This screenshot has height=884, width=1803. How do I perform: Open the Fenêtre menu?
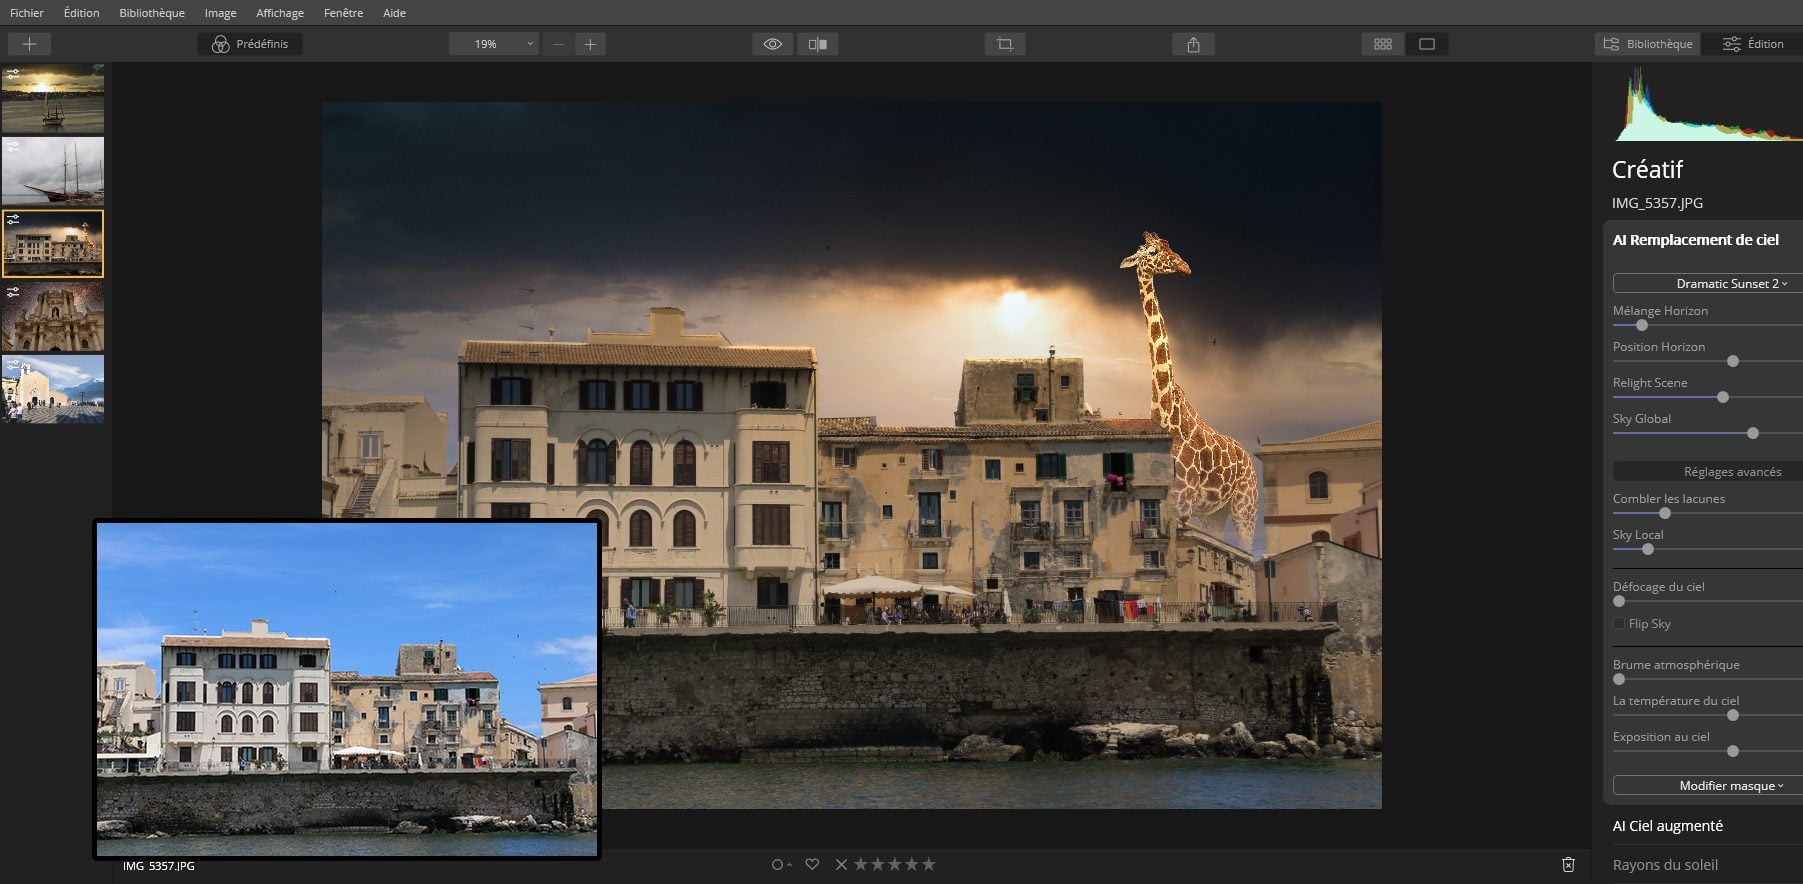[x=343, y=13]
